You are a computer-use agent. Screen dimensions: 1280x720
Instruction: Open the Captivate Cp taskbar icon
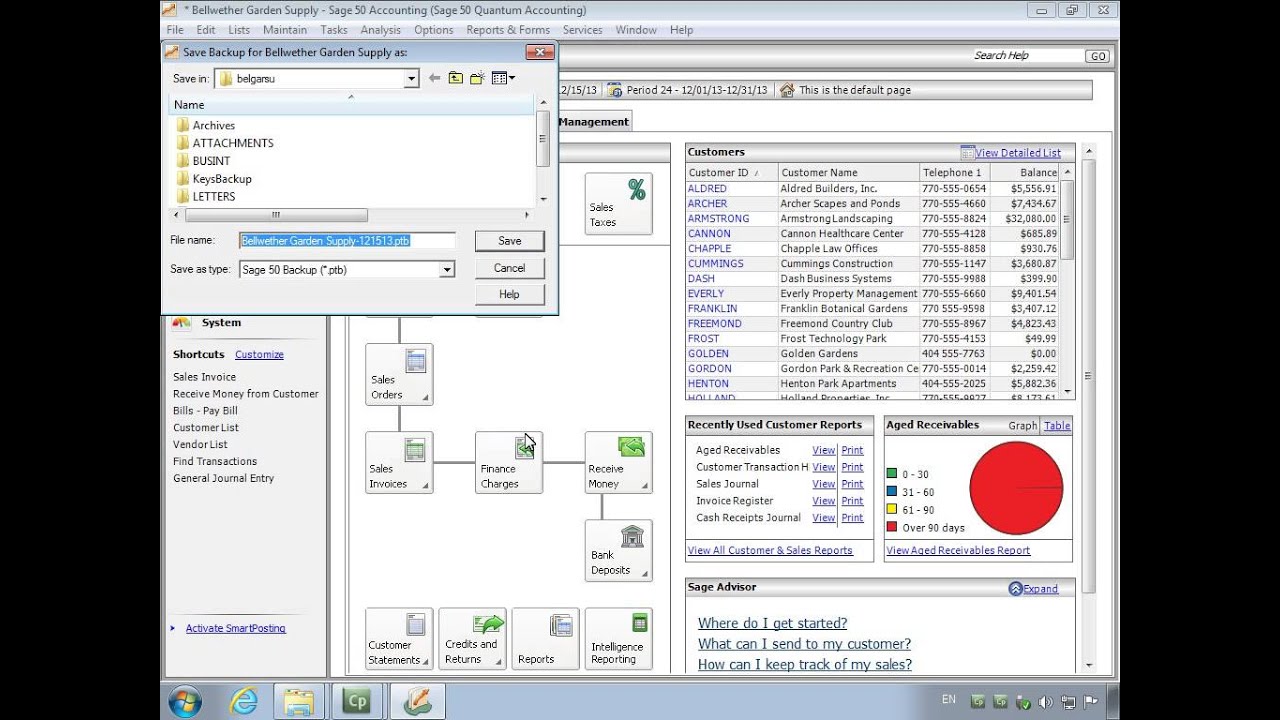355,702
